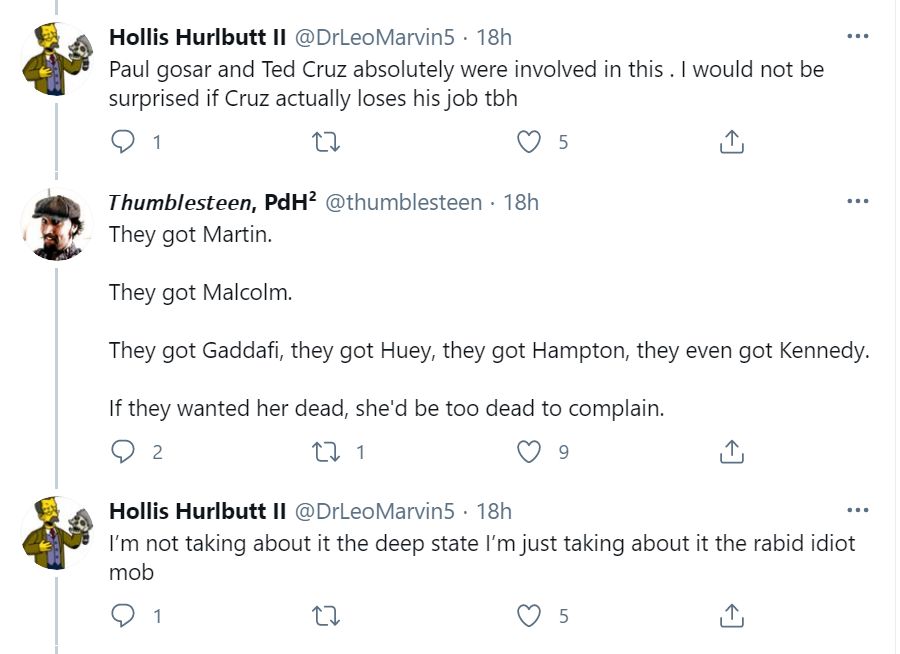This screenshot has width=900, height=654.
Task: Retweet the "rabid idiot mob" tweet
Action: point(326,616)
